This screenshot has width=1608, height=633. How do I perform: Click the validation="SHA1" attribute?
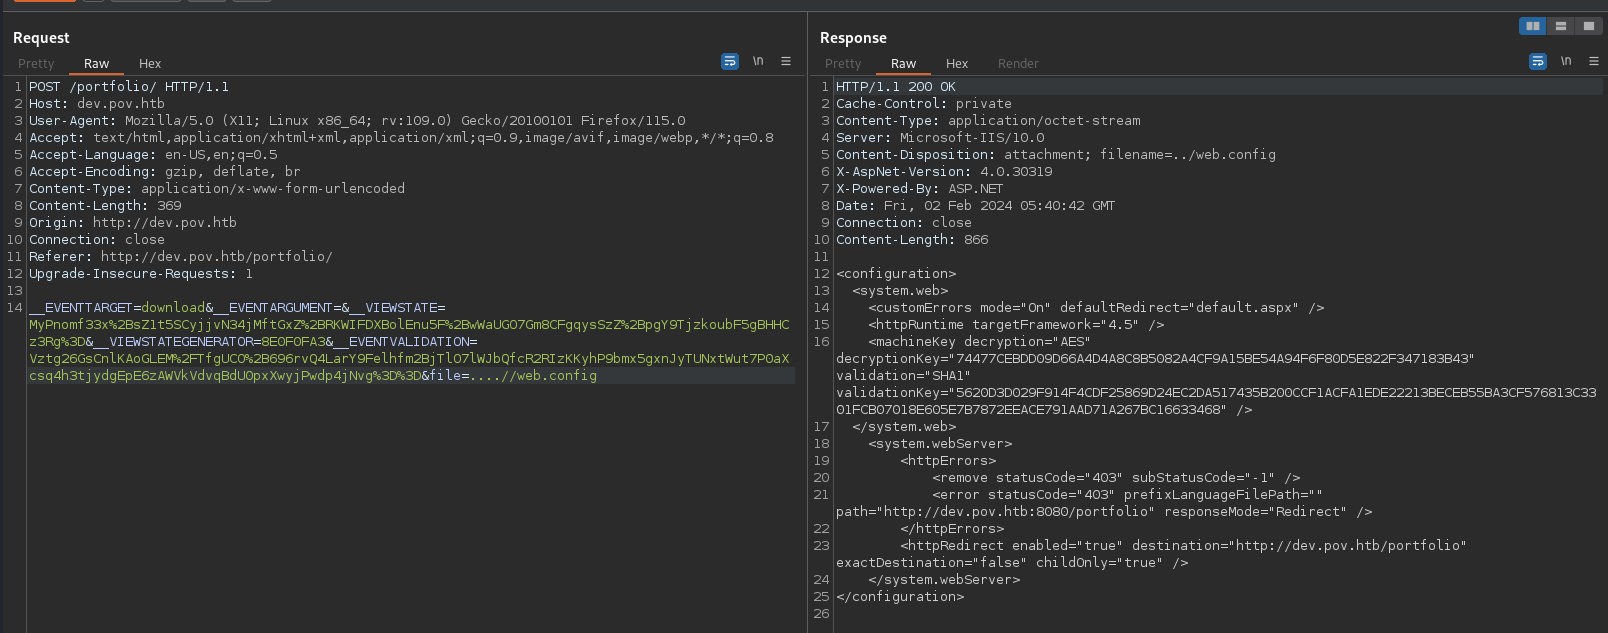pos(903,376)
